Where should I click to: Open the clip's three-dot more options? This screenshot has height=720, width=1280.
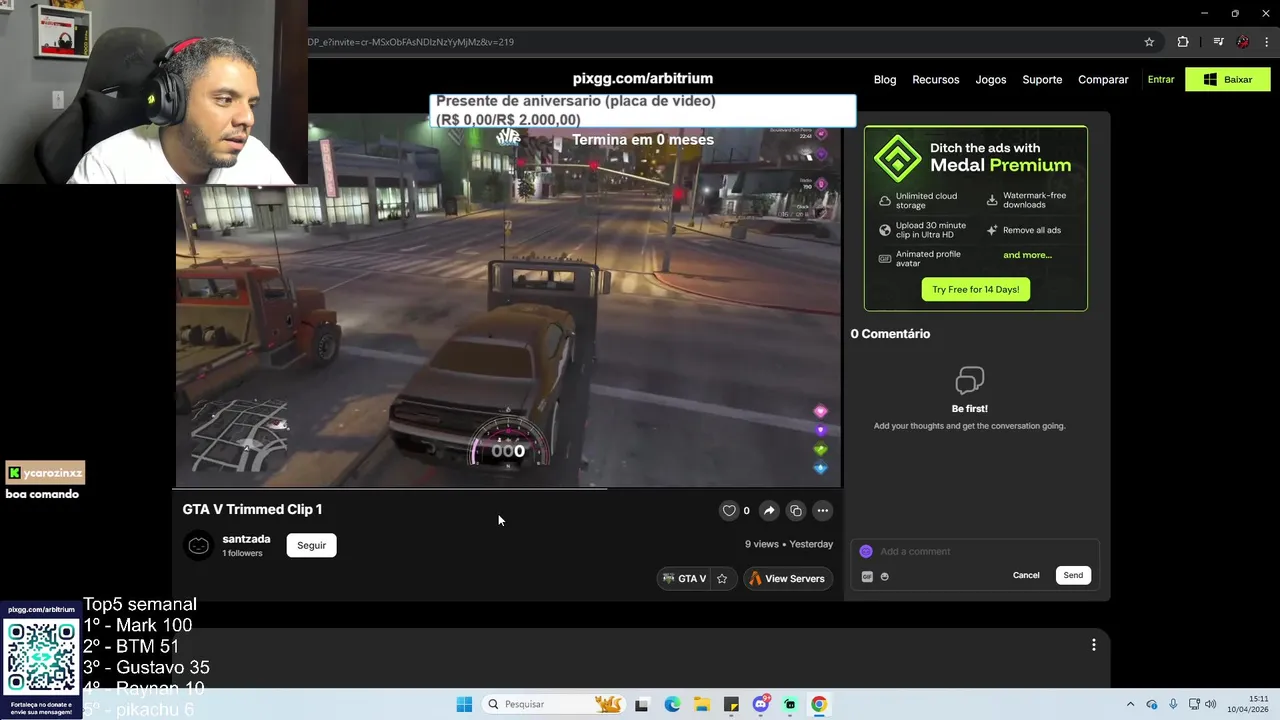coord(822,510)
